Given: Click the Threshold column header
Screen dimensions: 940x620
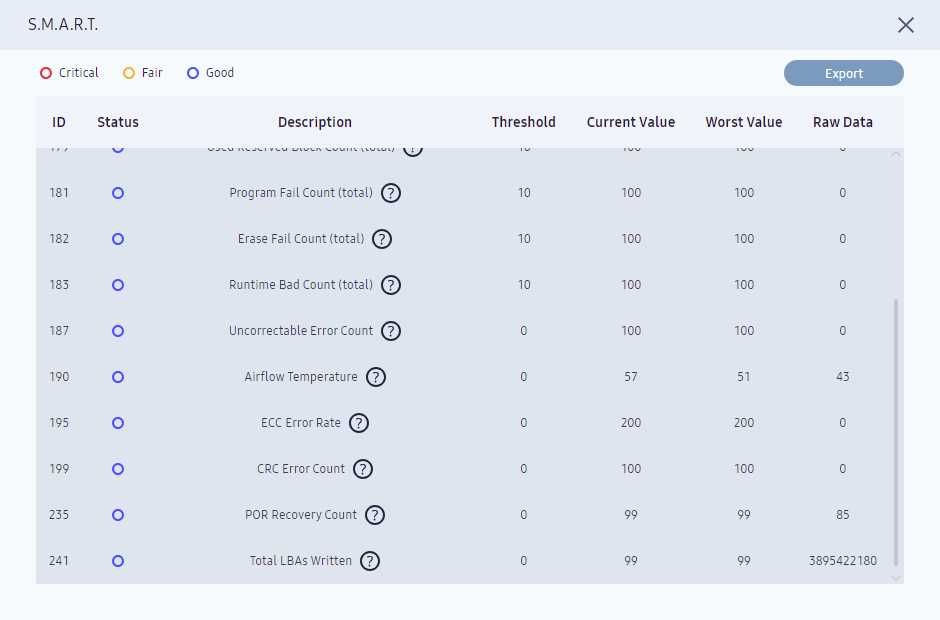Looking at the screenshot, I should [523, 122].
